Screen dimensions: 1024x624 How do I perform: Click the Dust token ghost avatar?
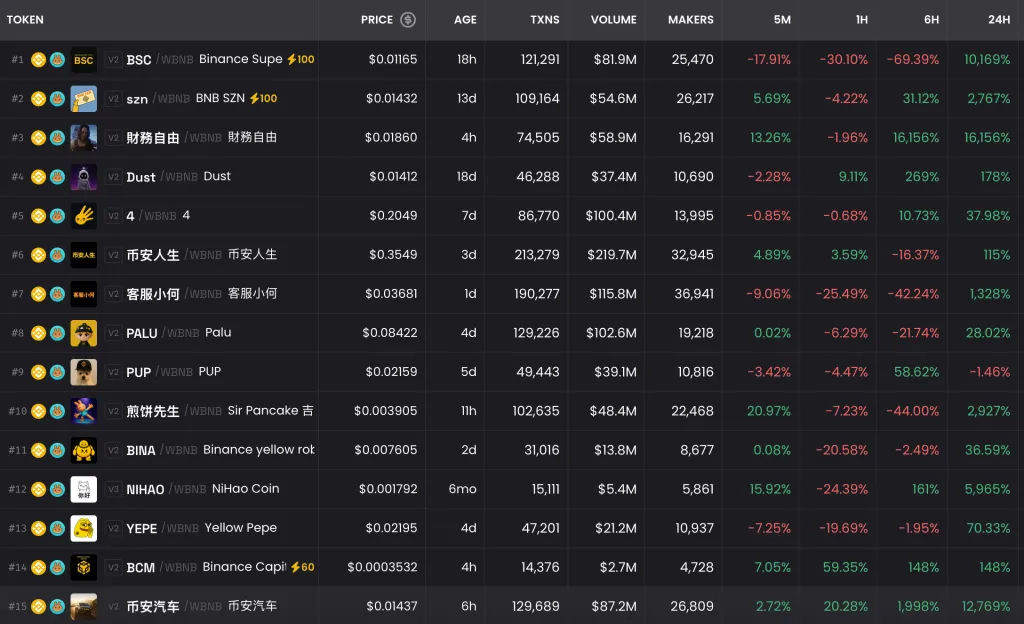(84, 177)
